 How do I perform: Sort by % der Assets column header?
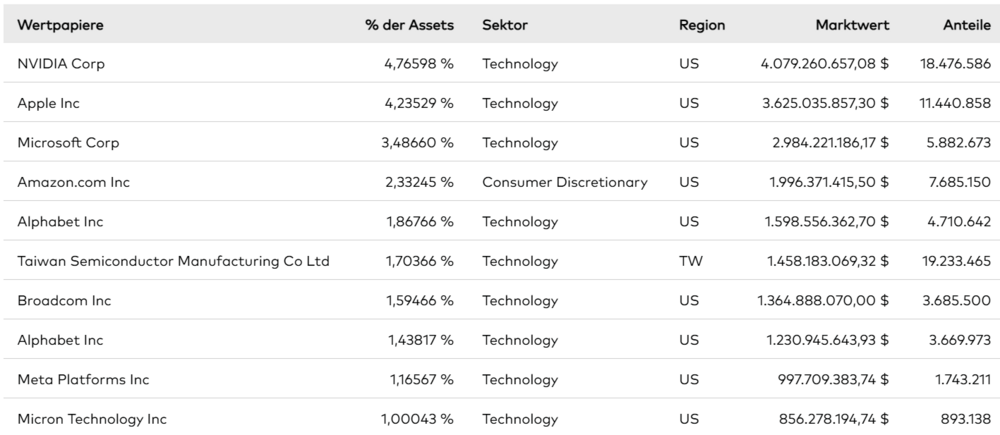(x=409, y=25)
